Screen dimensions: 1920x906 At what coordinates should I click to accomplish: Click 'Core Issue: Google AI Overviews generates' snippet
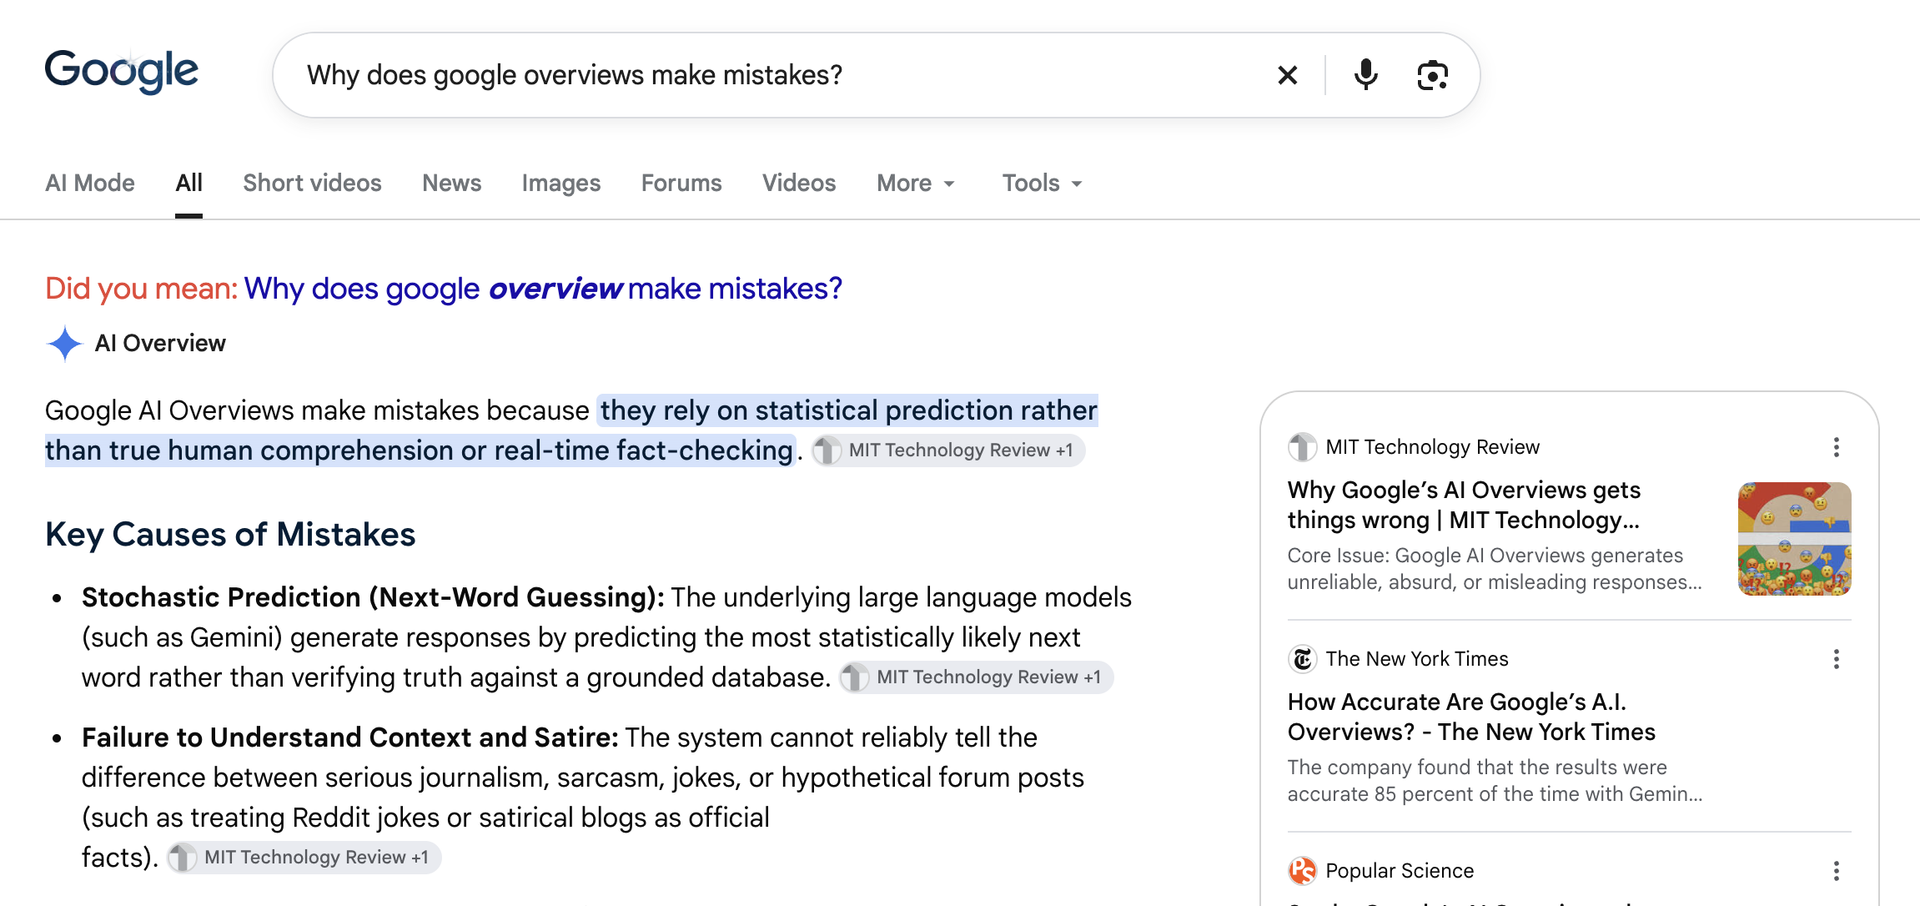1485,555
